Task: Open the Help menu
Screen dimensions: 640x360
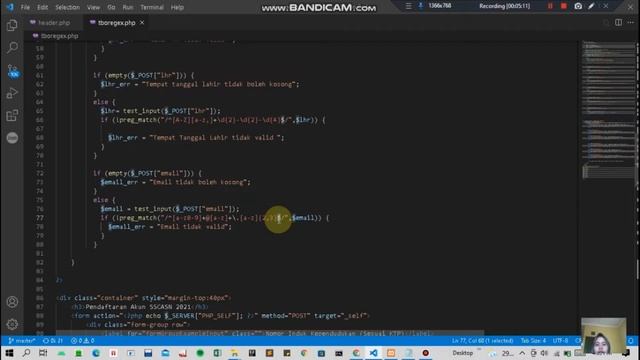Action: point(177,7)
